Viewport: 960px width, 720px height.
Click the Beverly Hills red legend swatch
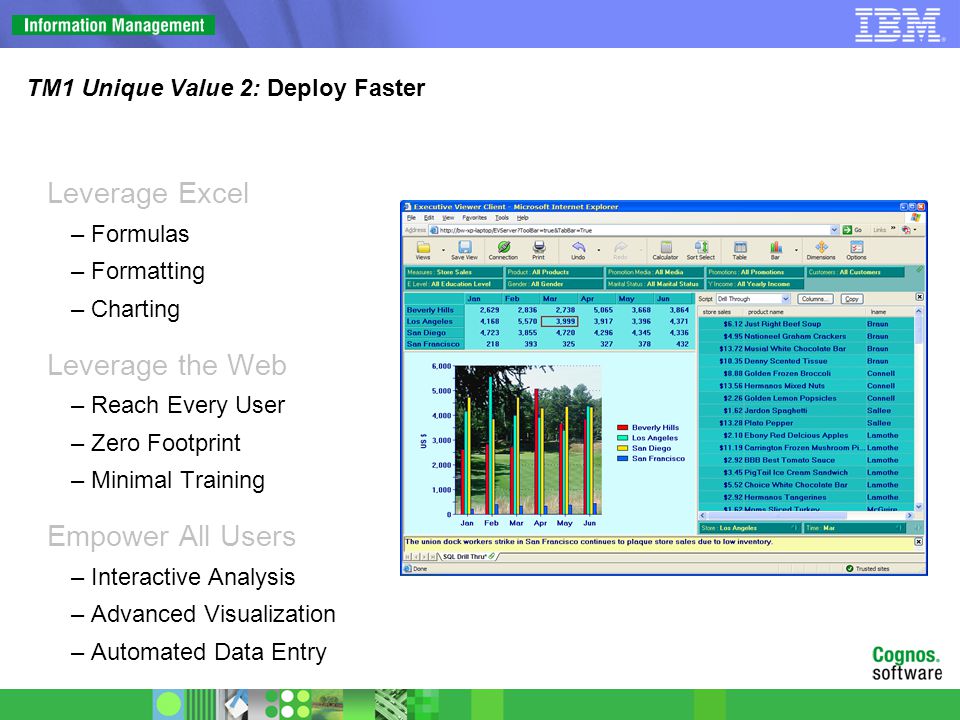pyautogui.click(x=623, y=427)
